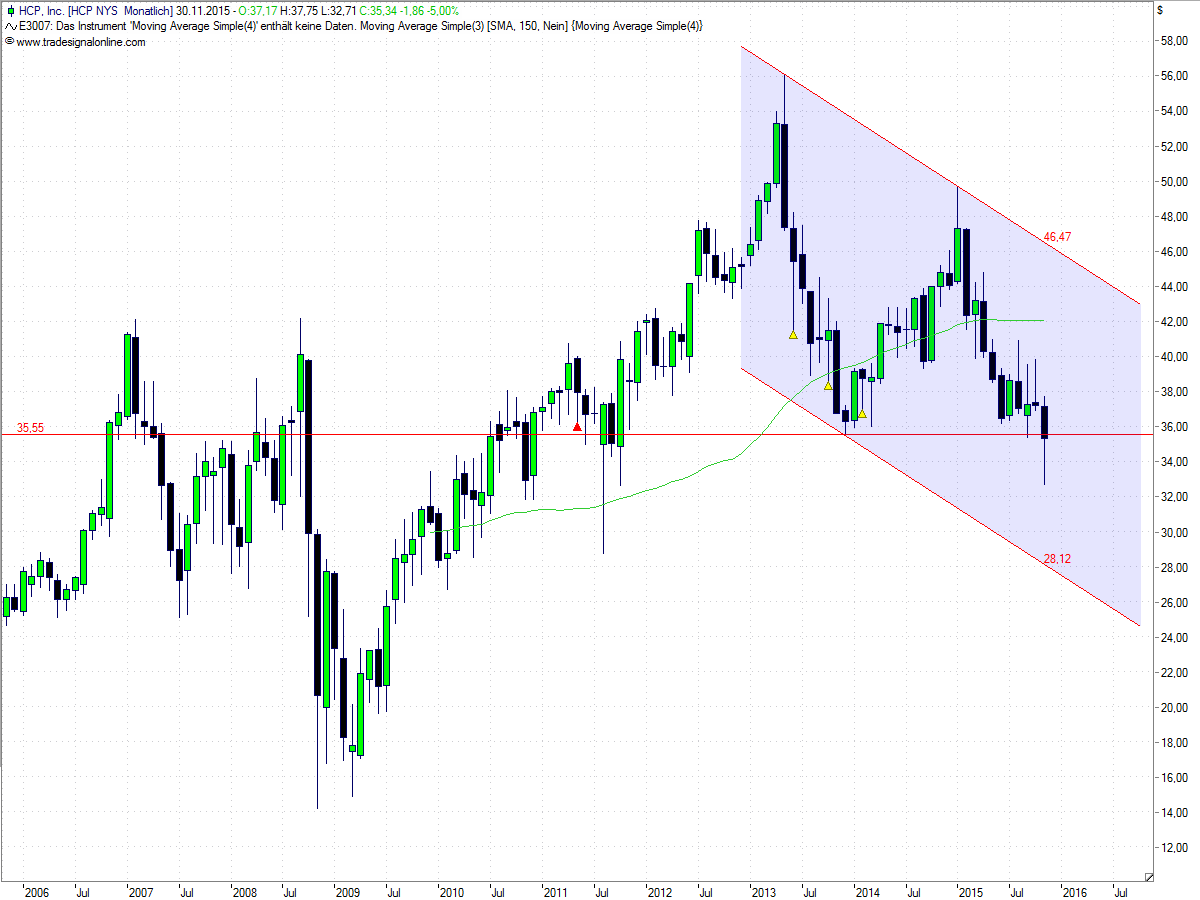Viewport: 1200px width, 900px height.
Task: Open the www.tradesignalonline.com link
Action: pyautogui.click(x=80, y=42)
